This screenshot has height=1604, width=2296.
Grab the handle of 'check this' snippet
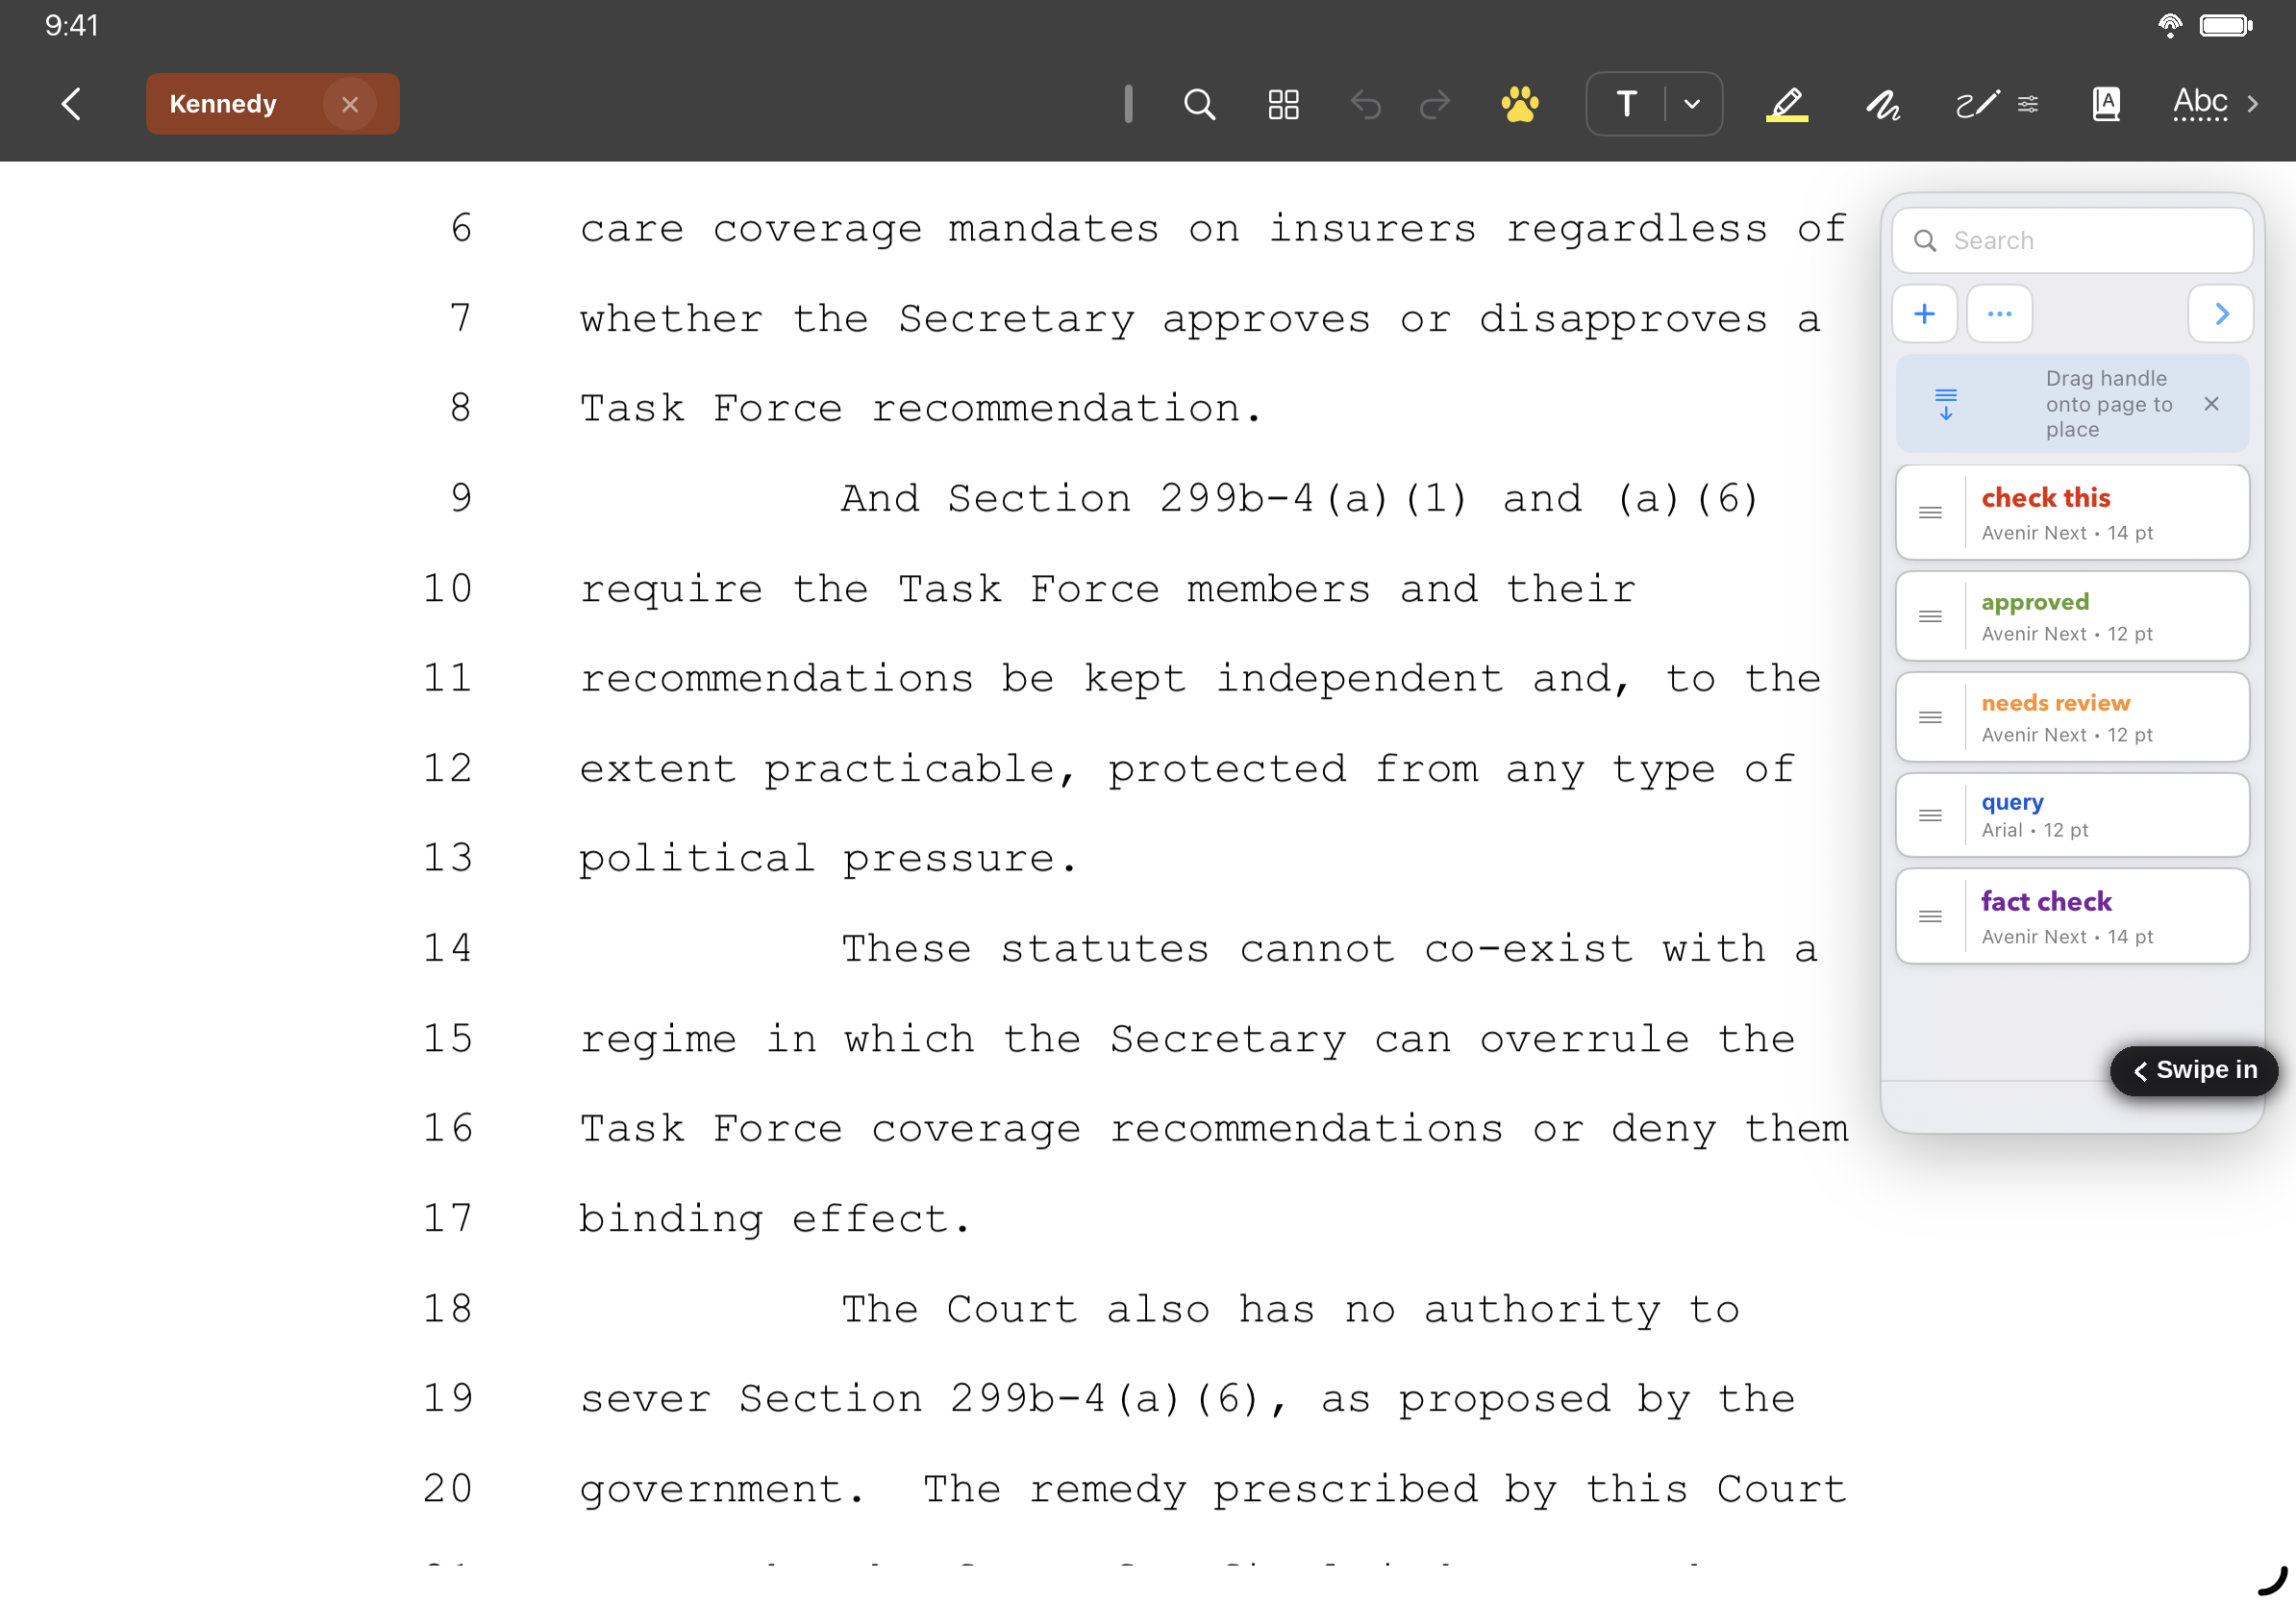(x=1930, y=513)
